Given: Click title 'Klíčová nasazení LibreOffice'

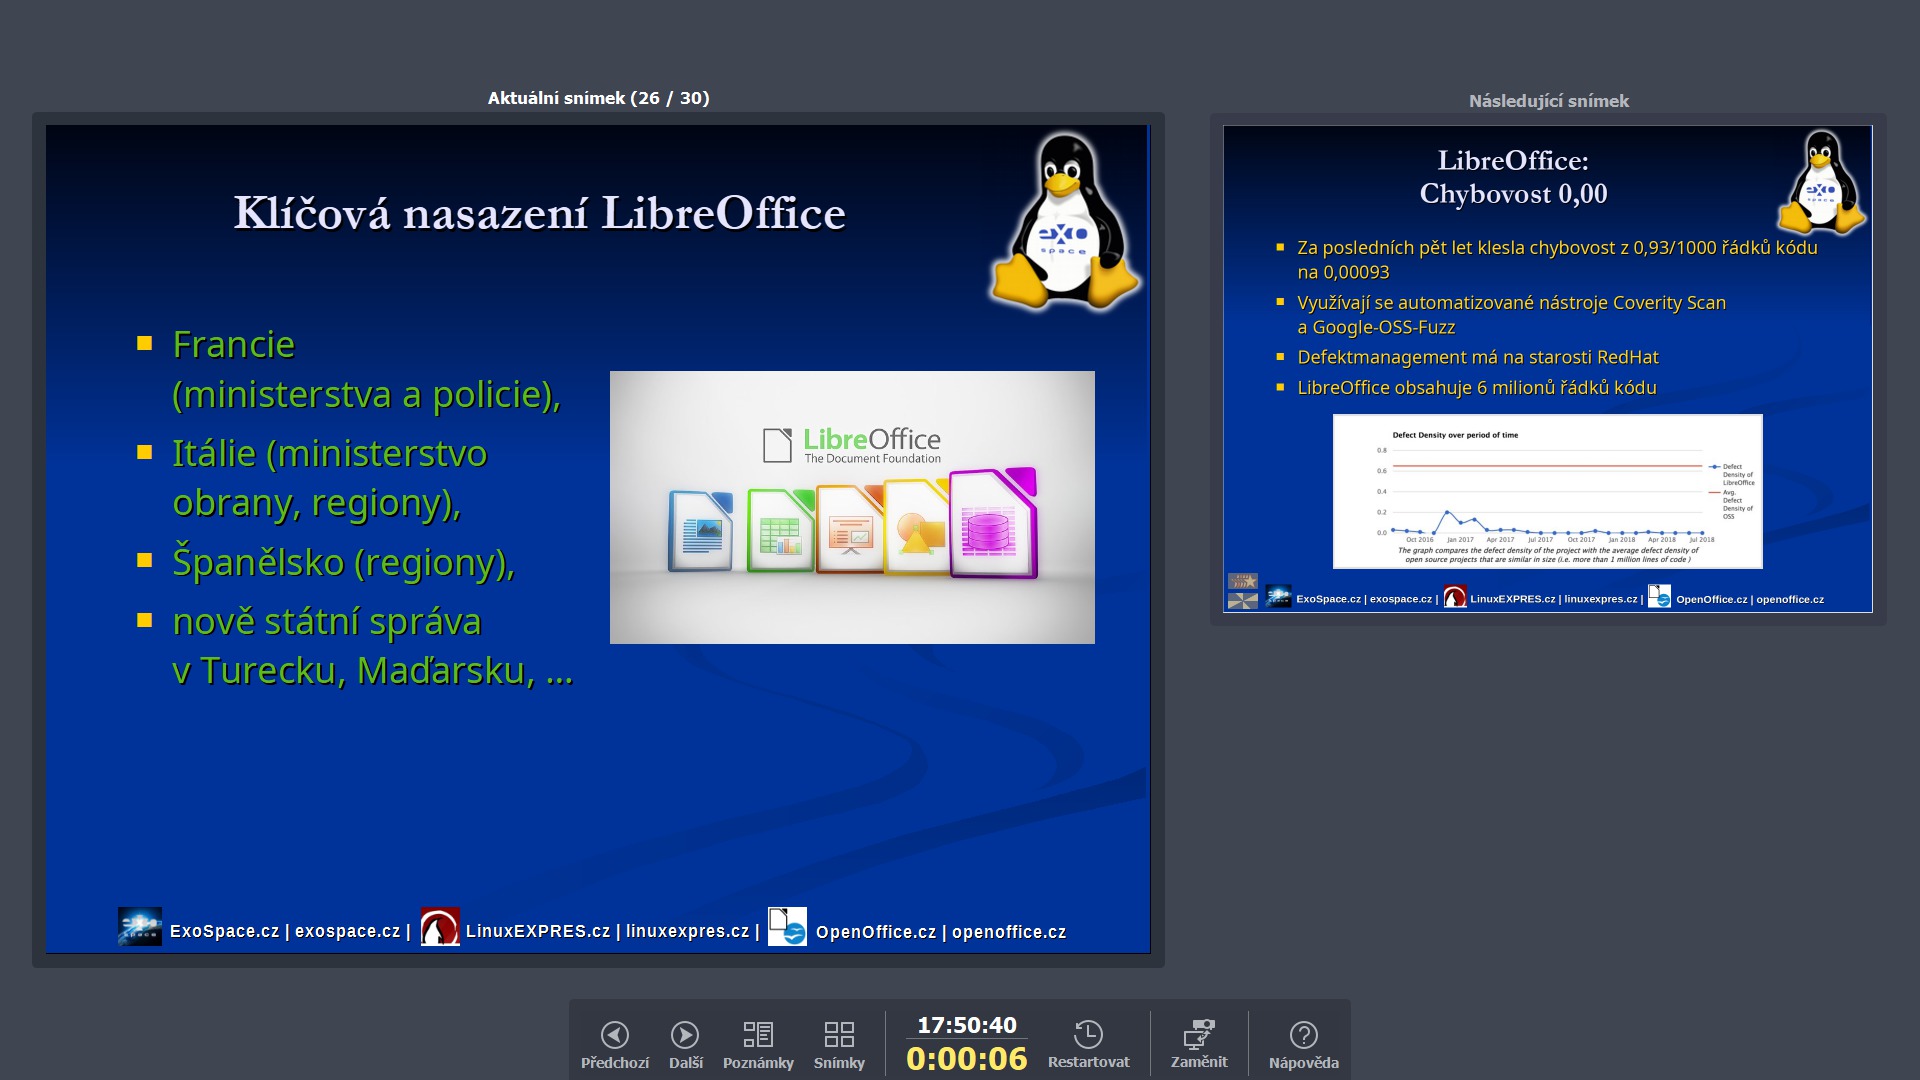Looking at the screenshot, I should click(539, 213).
